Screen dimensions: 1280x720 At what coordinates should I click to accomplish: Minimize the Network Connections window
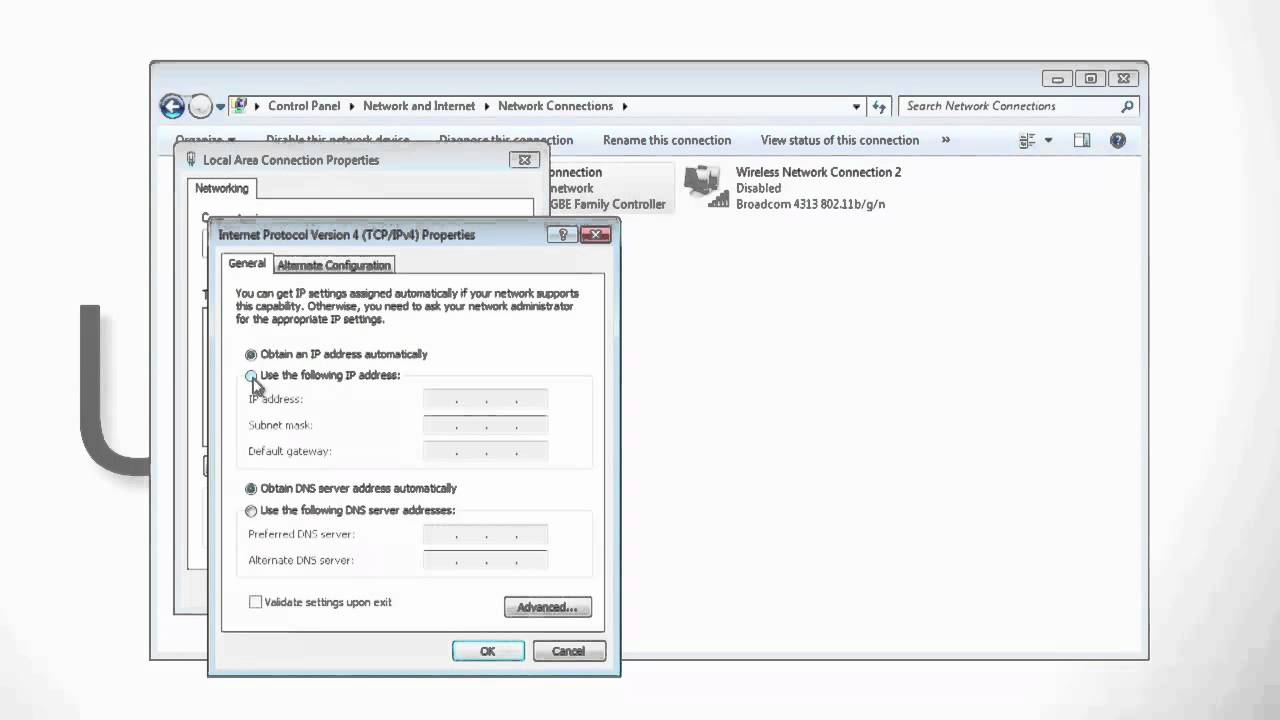1057,78
